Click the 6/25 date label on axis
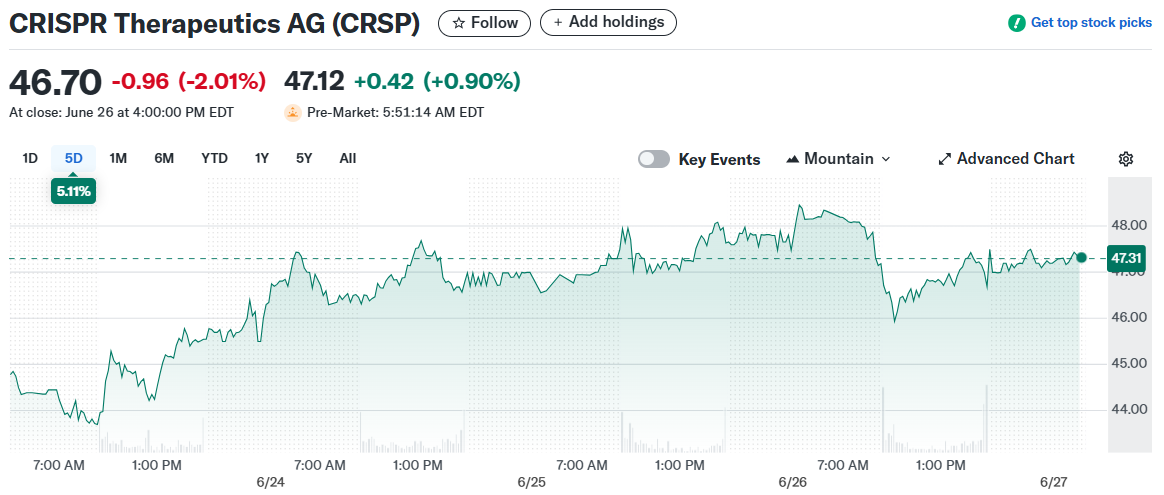 (x=532, y=482)
